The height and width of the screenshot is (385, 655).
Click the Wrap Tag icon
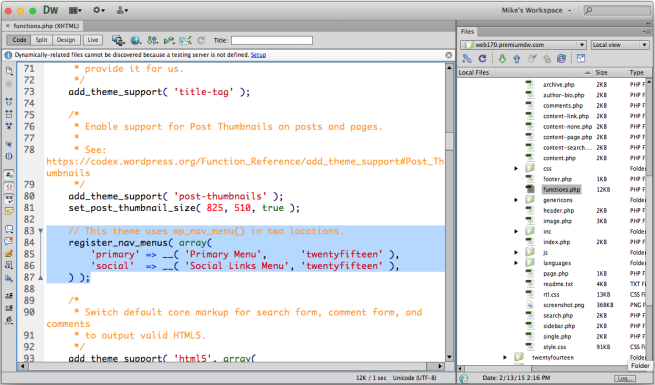coord(9,253)
